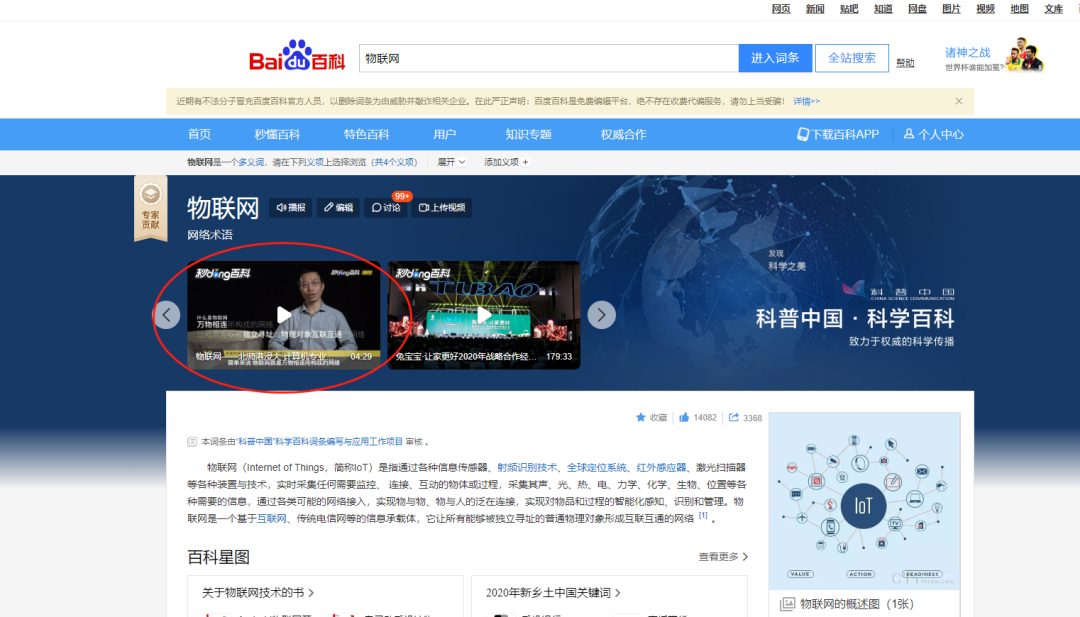The width and height of the screenshot is (1080, 617).
Task: Go to previous video with left arrow
Action: click(167, 315)
